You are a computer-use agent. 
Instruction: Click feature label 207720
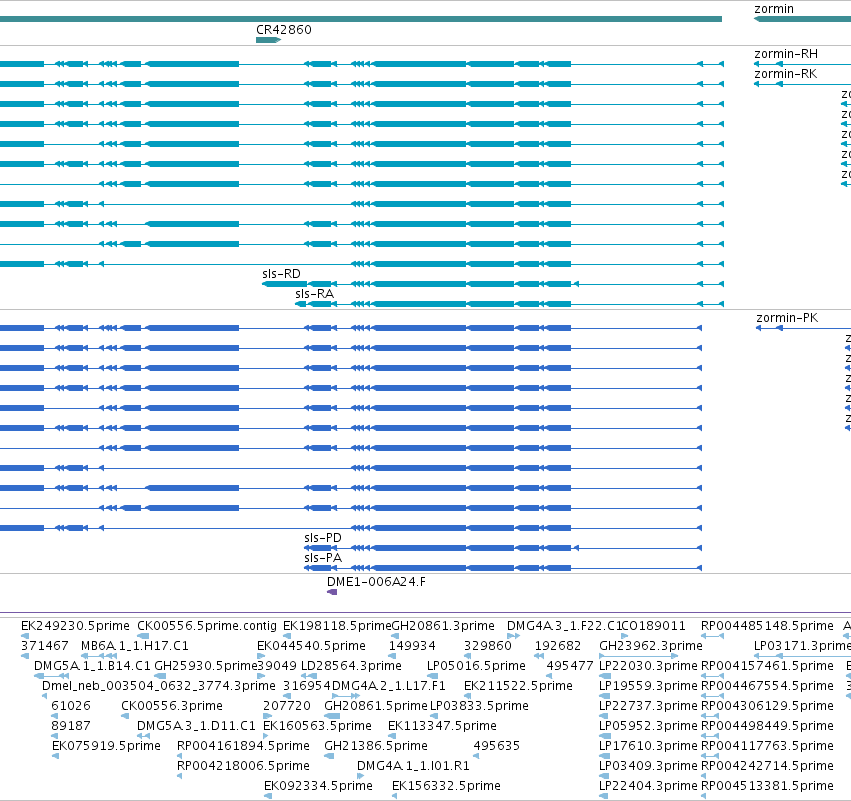pos(287,705)
